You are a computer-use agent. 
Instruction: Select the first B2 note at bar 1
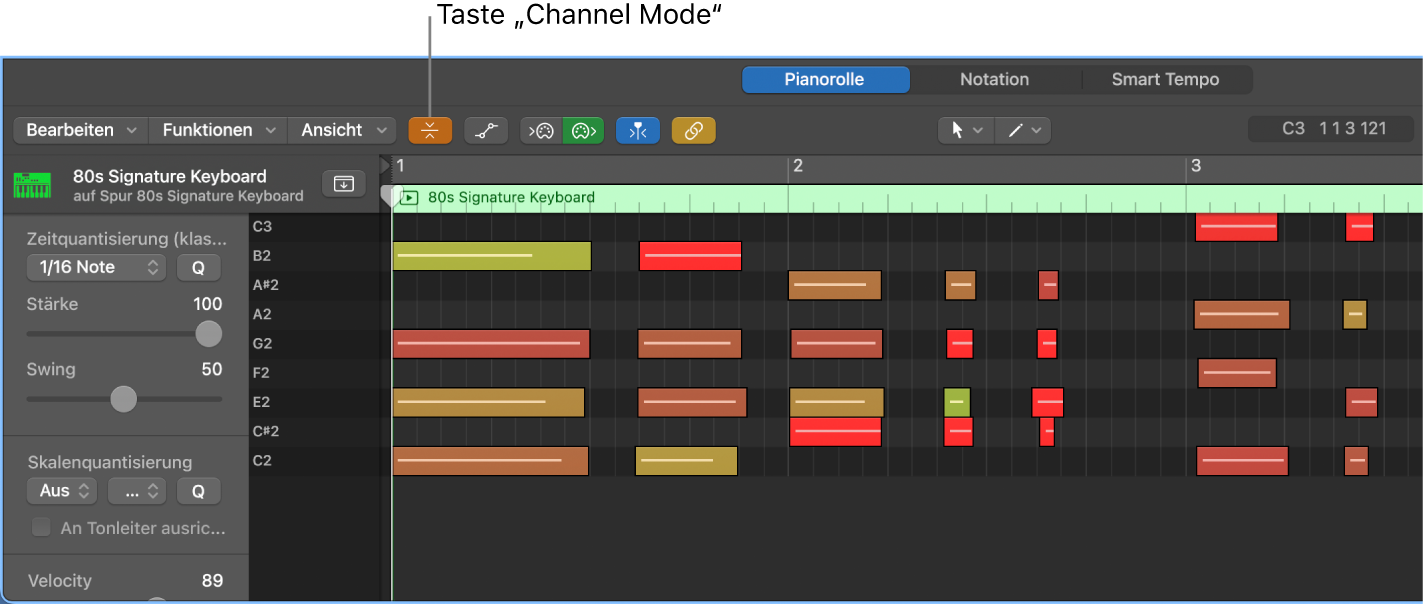coord(491,256)
